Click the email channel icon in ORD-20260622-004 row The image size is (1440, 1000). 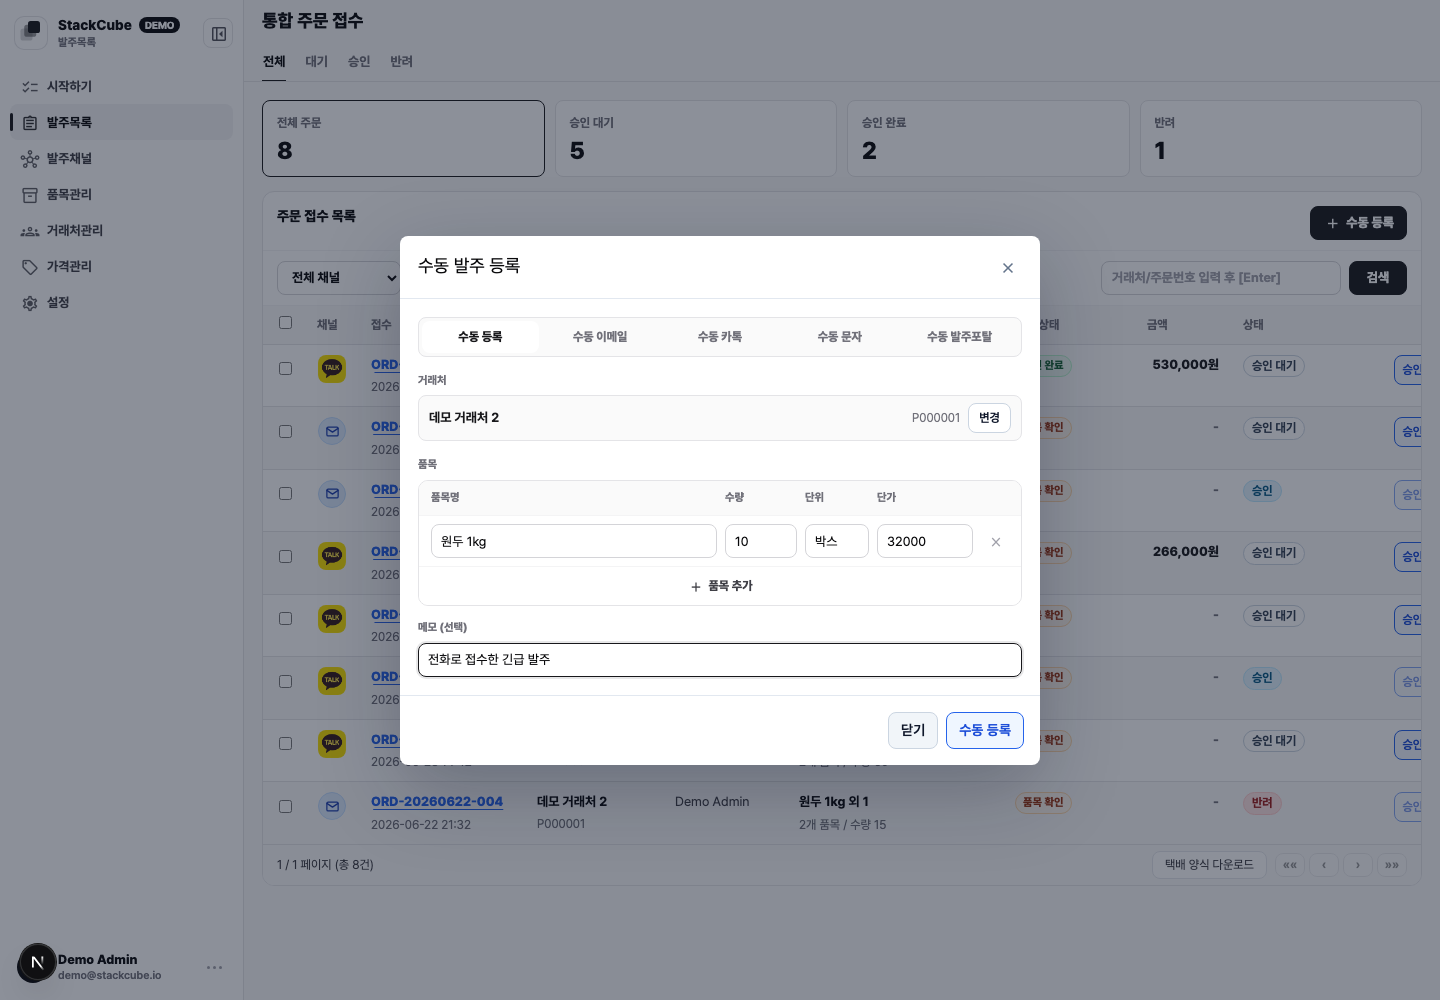pyautogui.click(x=332, y=806)
